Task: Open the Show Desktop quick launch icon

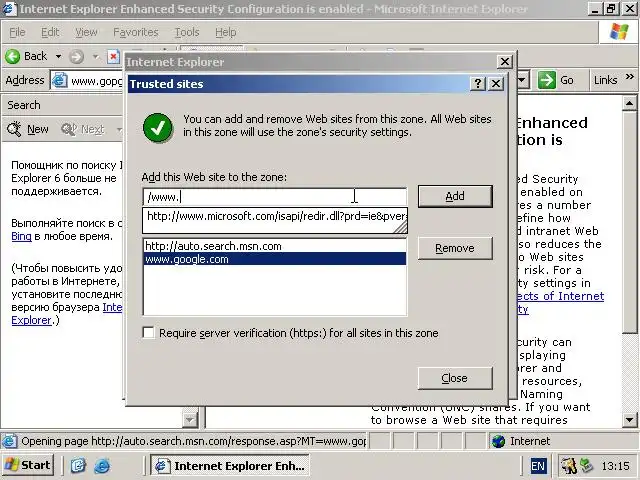Action: (x=78, y=465)
